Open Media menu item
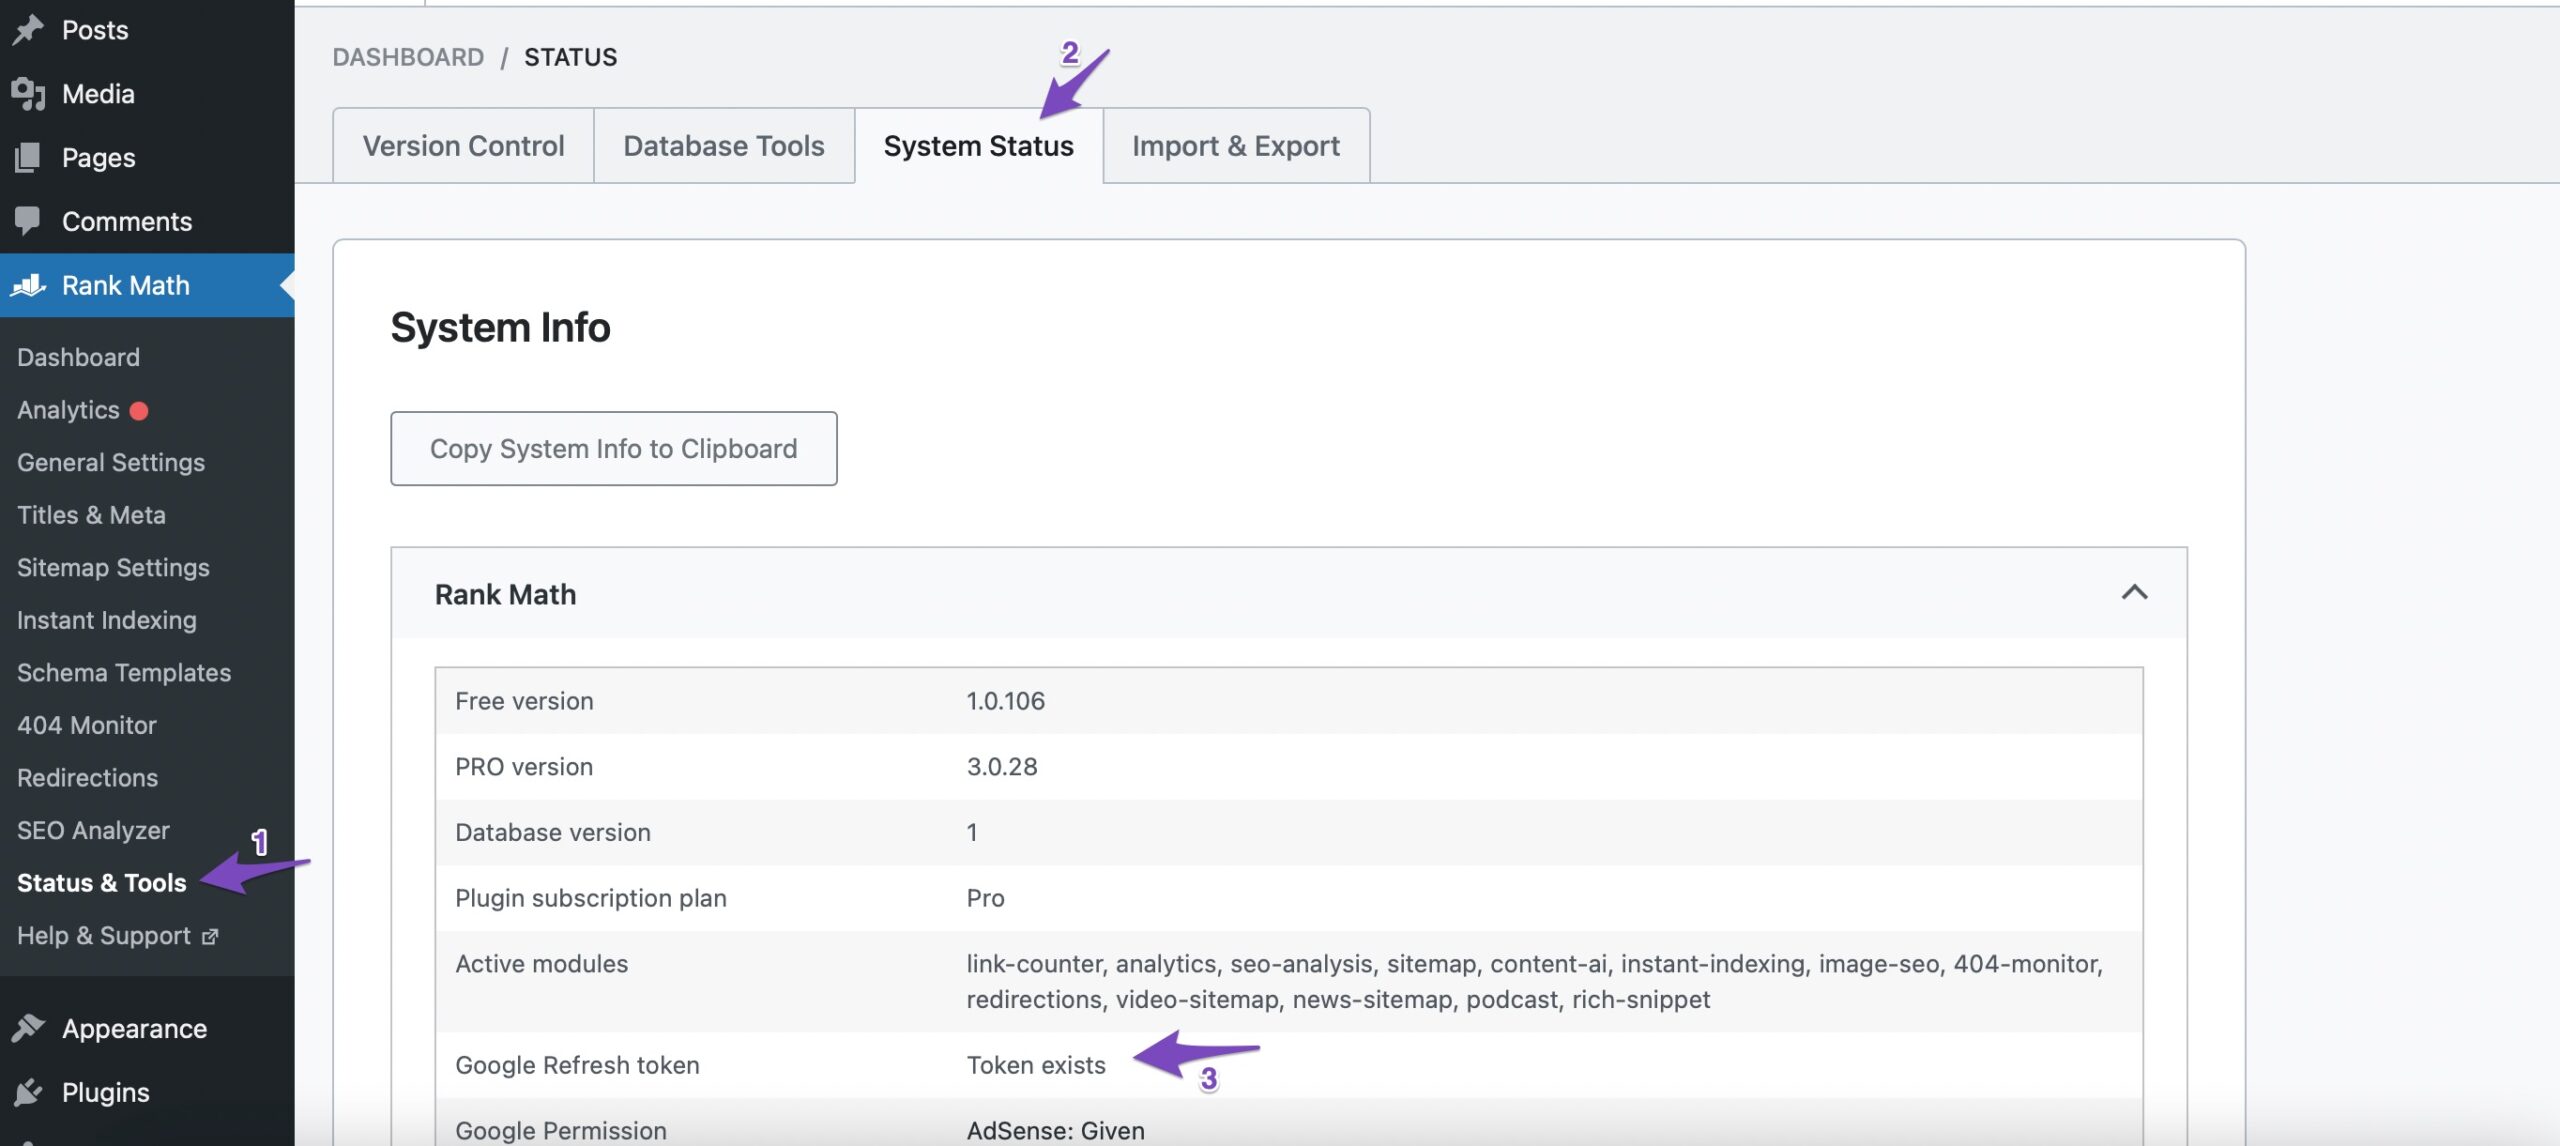This screenshot has height=1146, width=2560. [x=147, y=94]
